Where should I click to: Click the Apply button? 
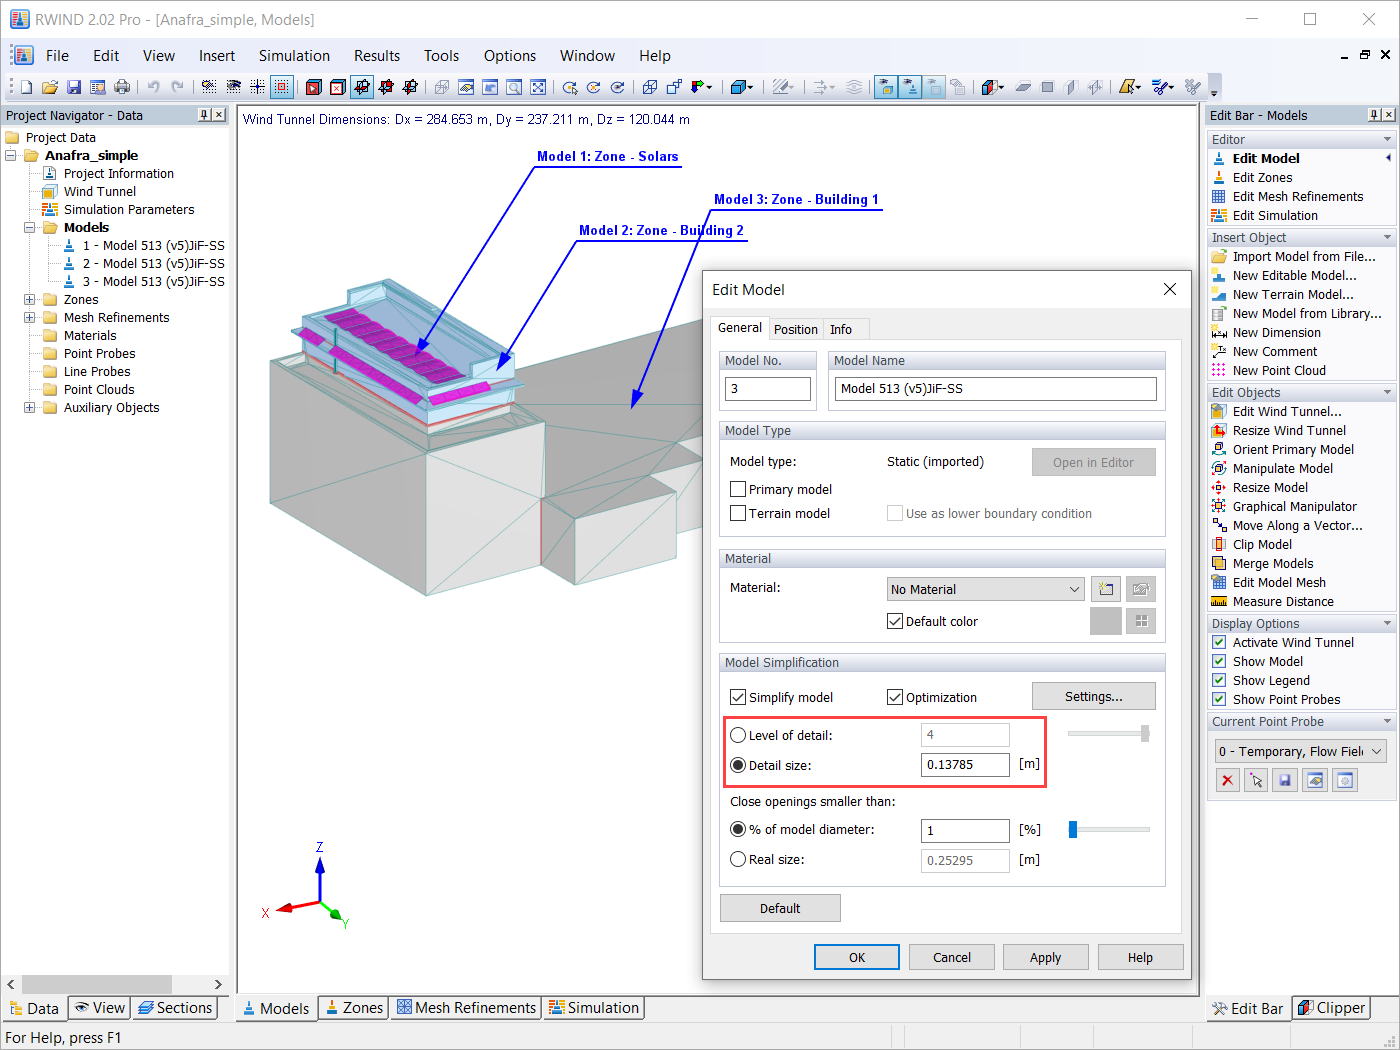pyautogui.click(x=1046, y=958)
